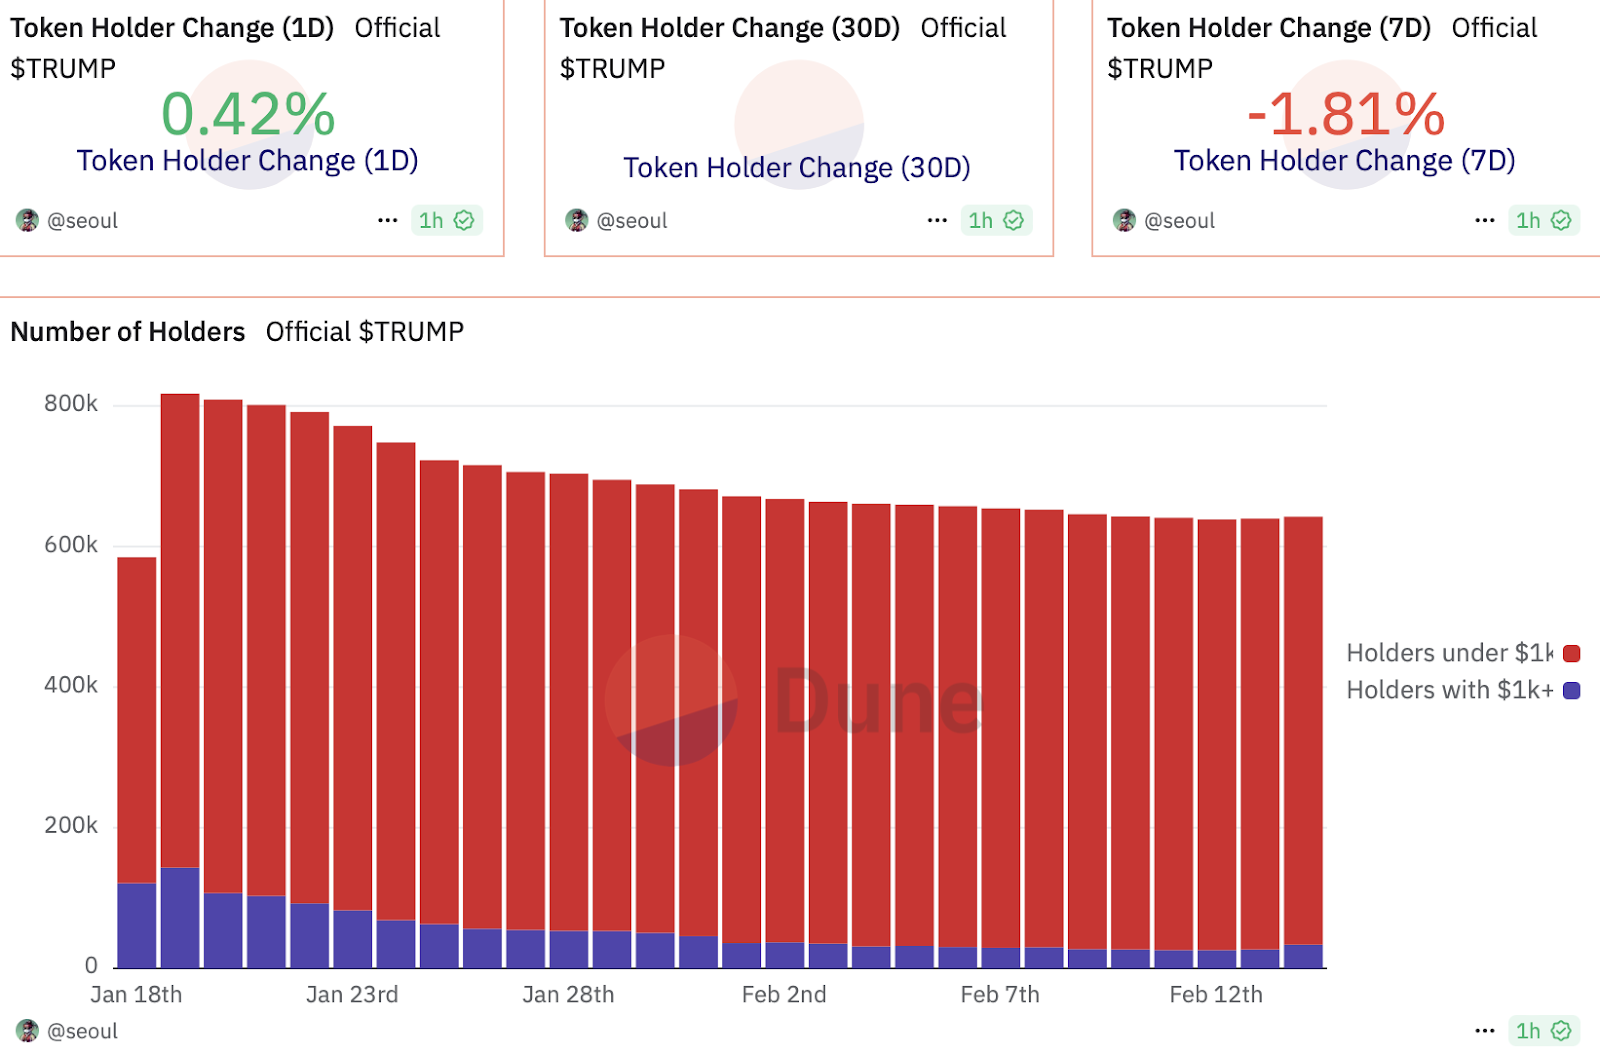The image size is (1600, 1056).
Task: Click the 800k y-axis label
Action: (71, 404)
